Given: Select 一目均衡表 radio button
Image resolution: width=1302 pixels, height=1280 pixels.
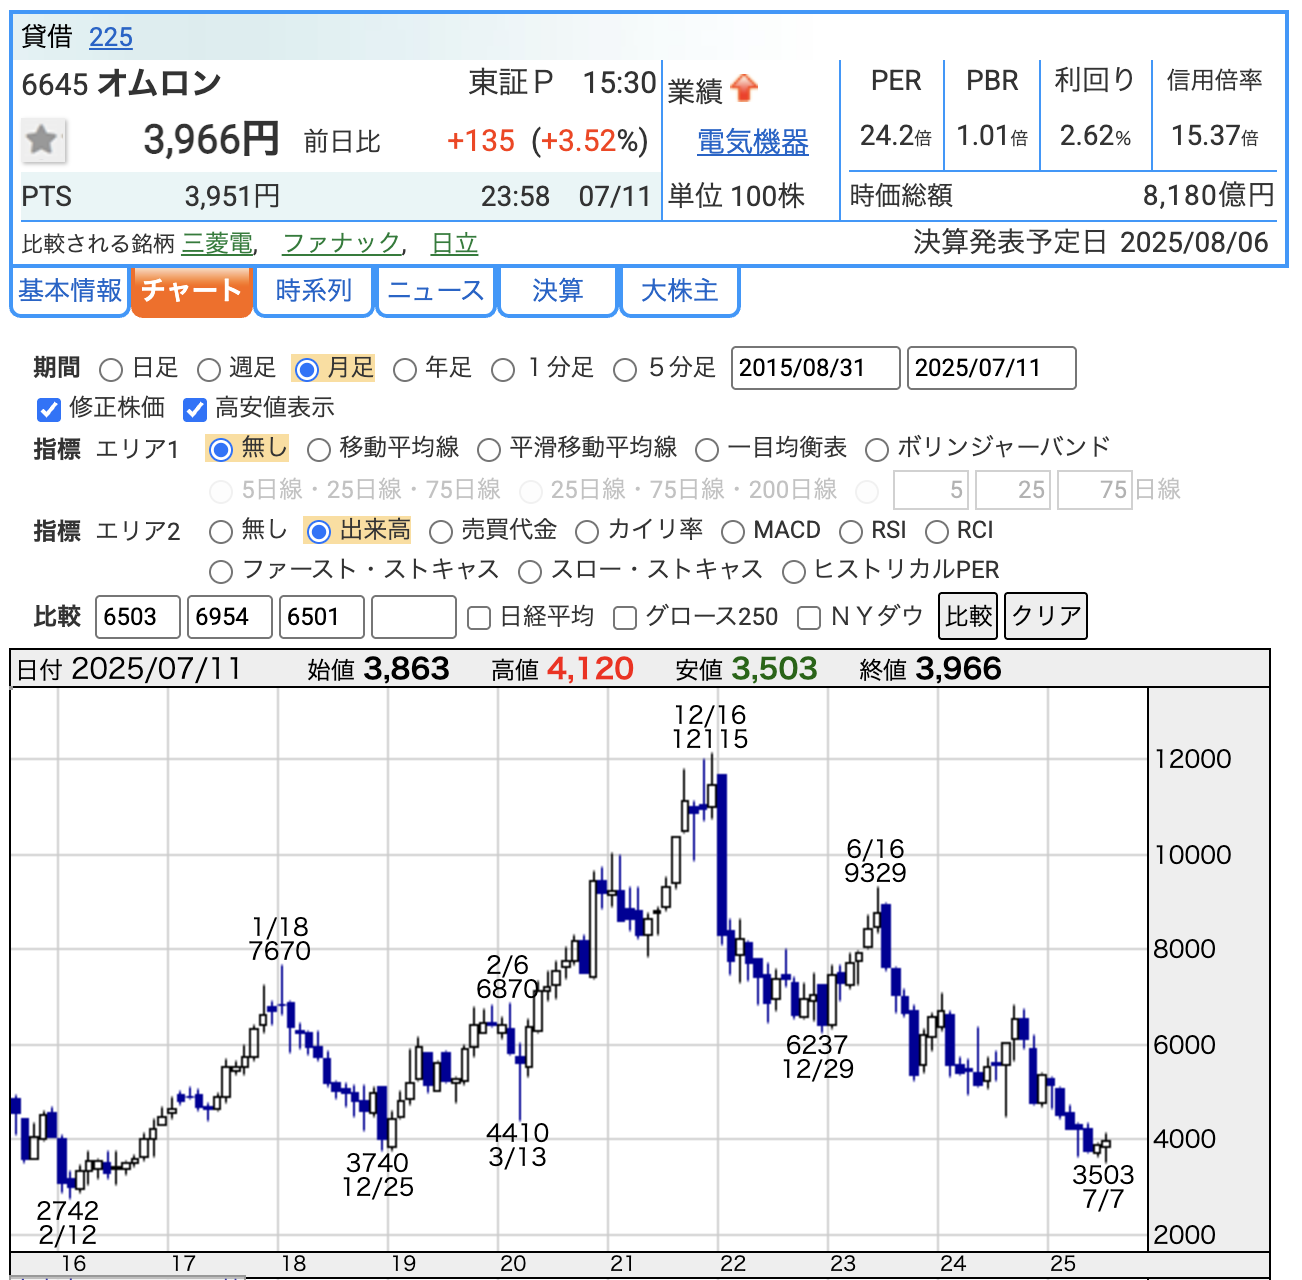Looking at the screenshot, I should point(707,450).
